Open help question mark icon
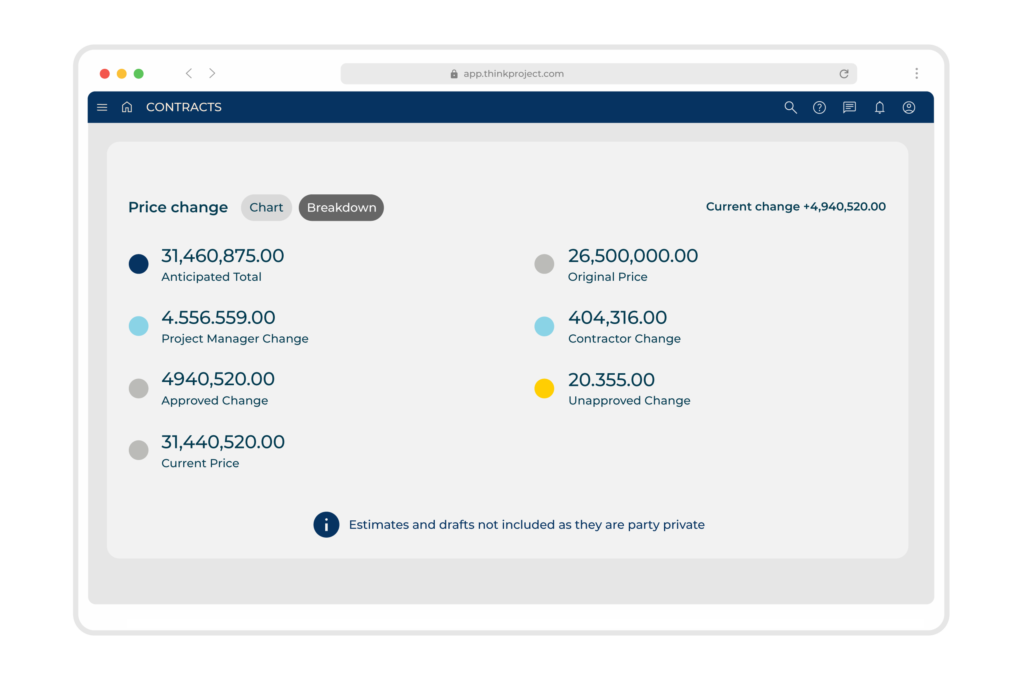Viewport: 1024px width, 680px height. point(819,108)
